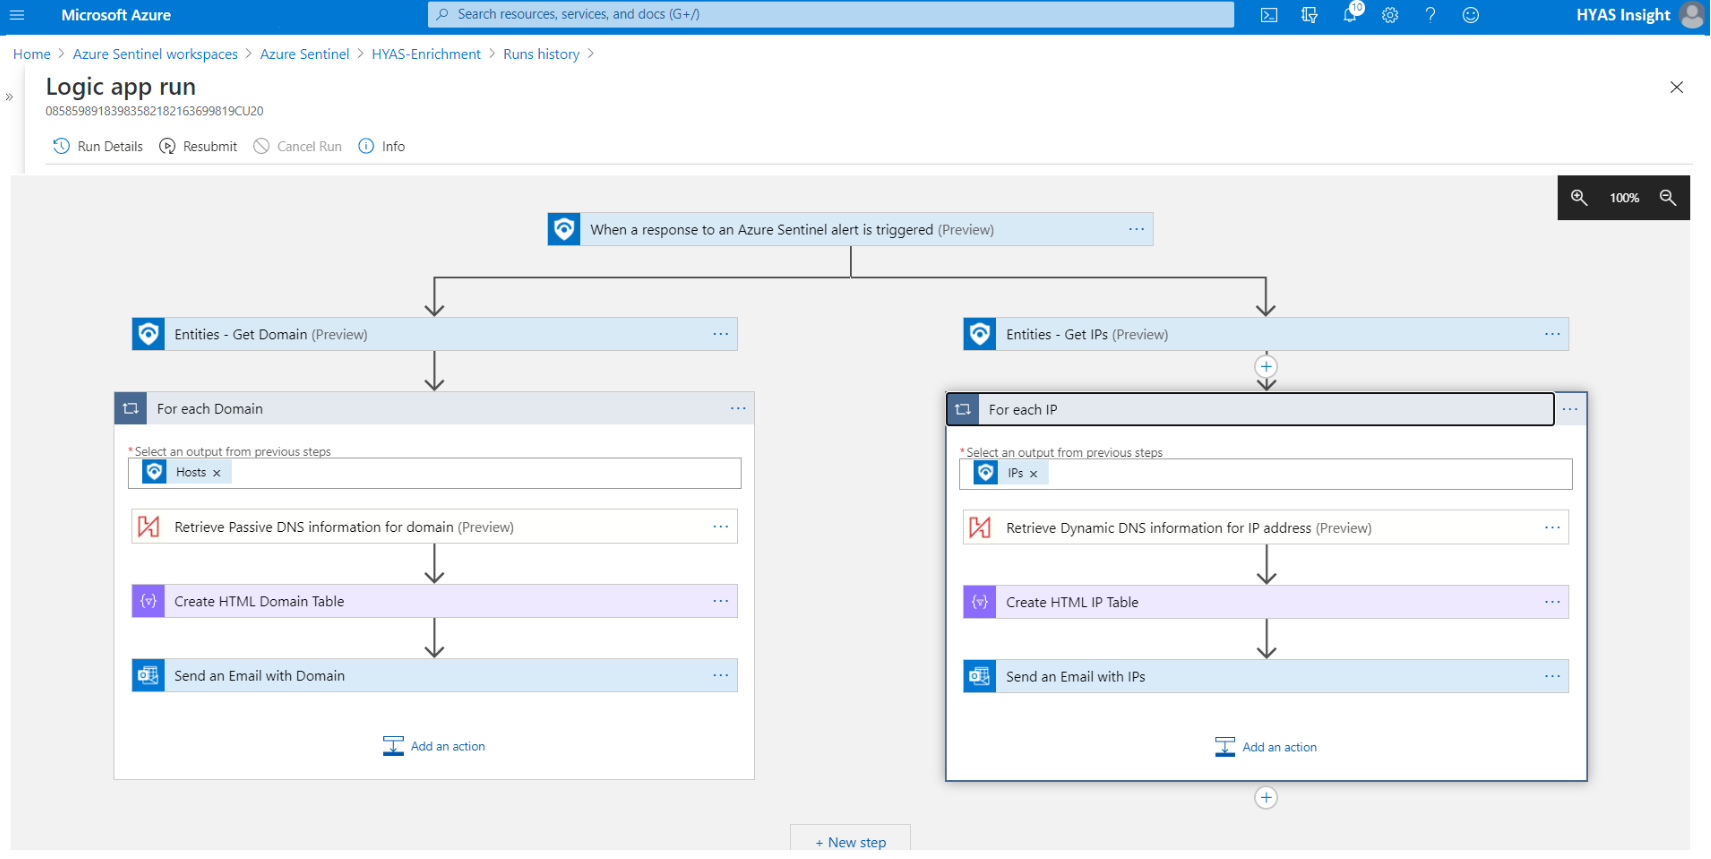Open the help question mark
This screenshot has width=1711, height=859.
(1430, 15)
